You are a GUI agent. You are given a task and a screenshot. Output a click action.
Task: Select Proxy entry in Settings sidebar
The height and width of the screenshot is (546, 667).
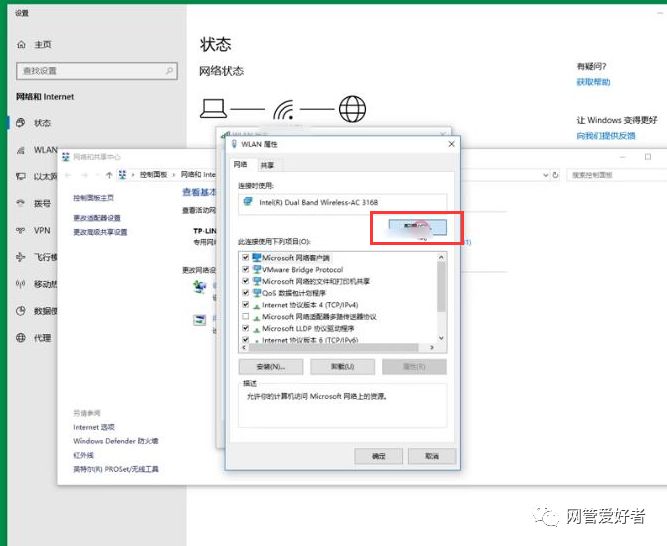click(x=43, y=338)
